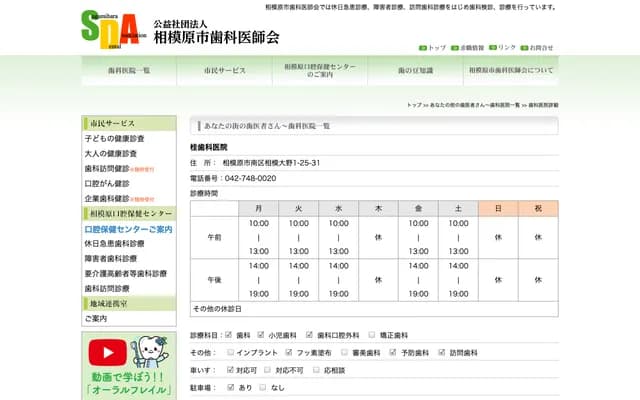The height and width of the screenshot is (400, 640).
Task: Click the 午前 row label
Action: pyautogui.click(x=214, y=238)
